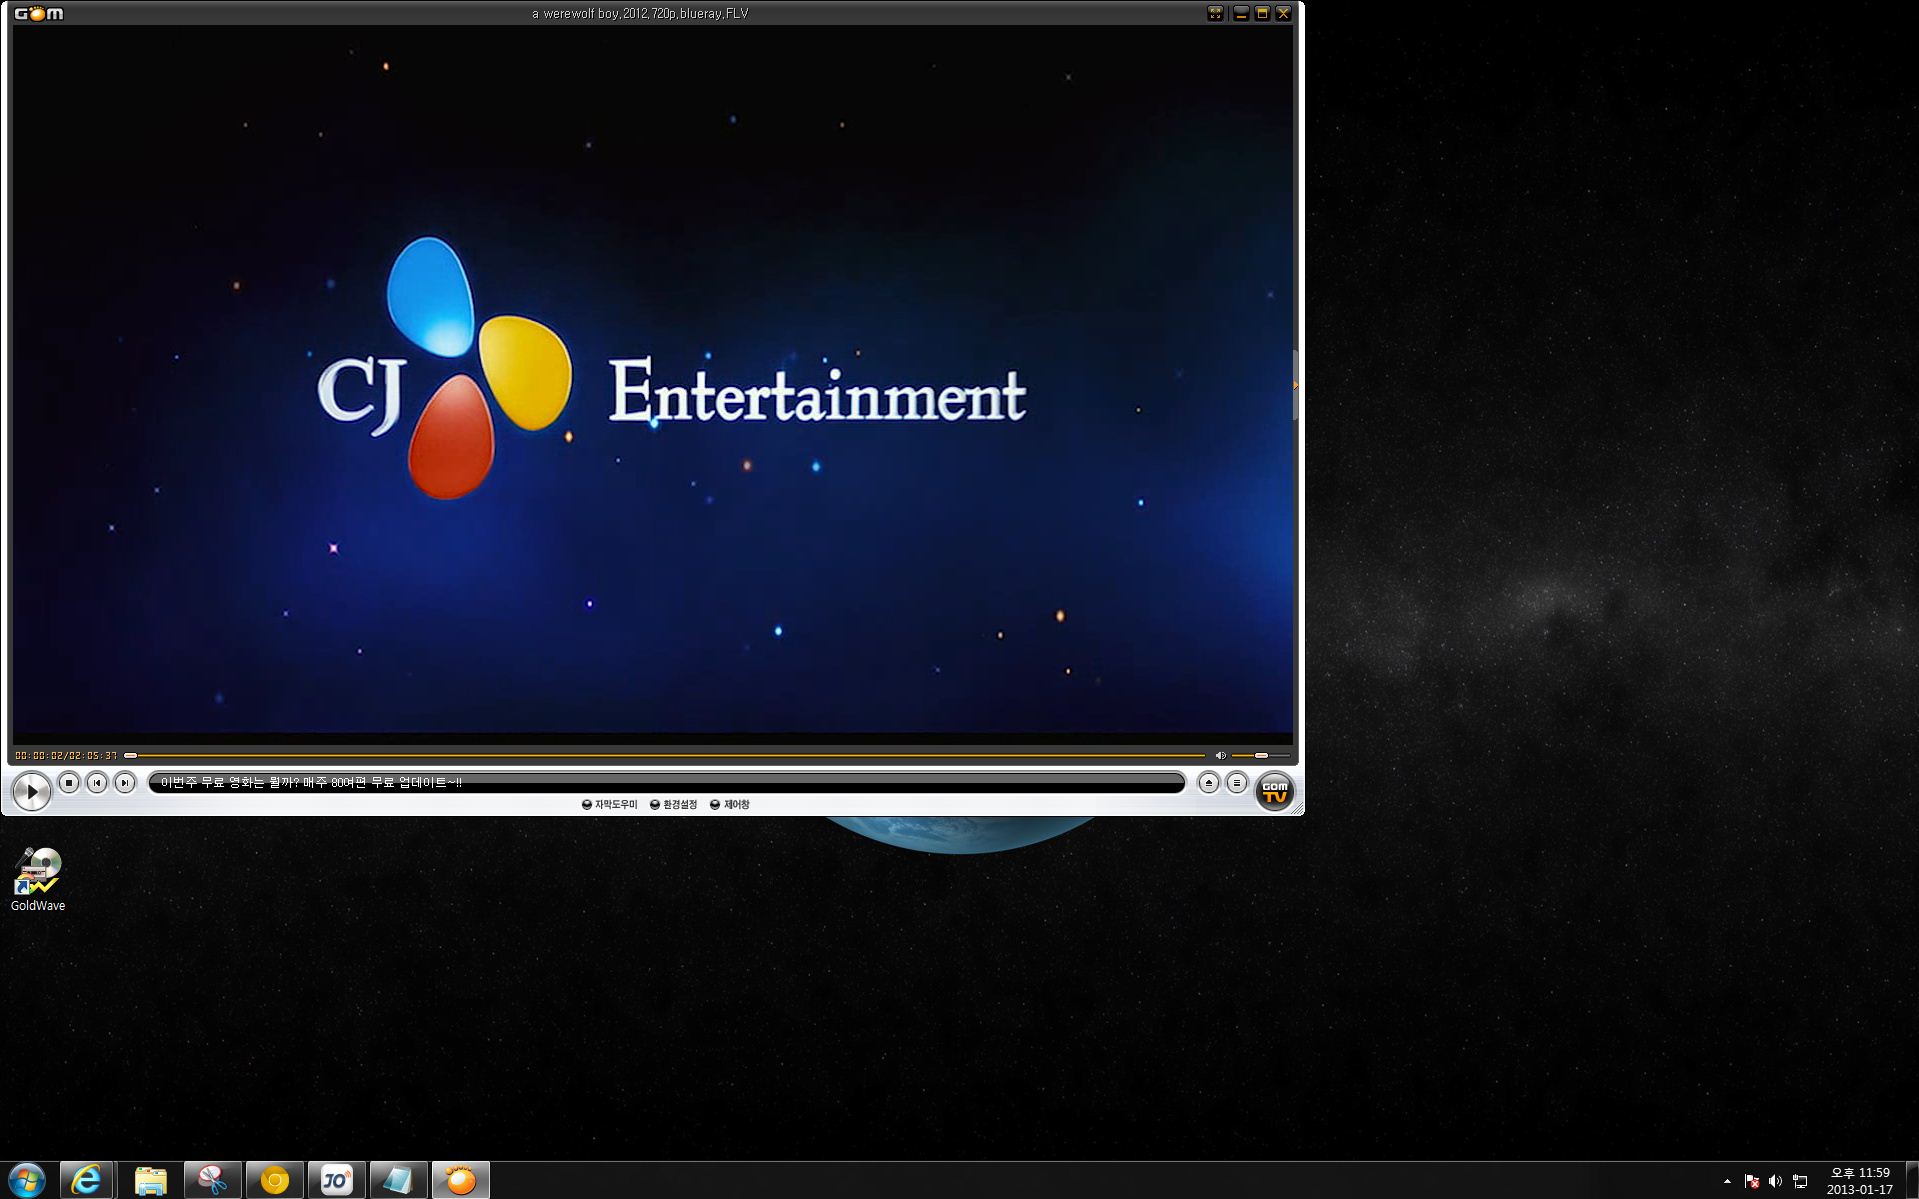The height and width of the screenshot is (1199, 1919).
Task: Open system volume tray icon
Action: pyautogui.click(x=1775, y=1181)
